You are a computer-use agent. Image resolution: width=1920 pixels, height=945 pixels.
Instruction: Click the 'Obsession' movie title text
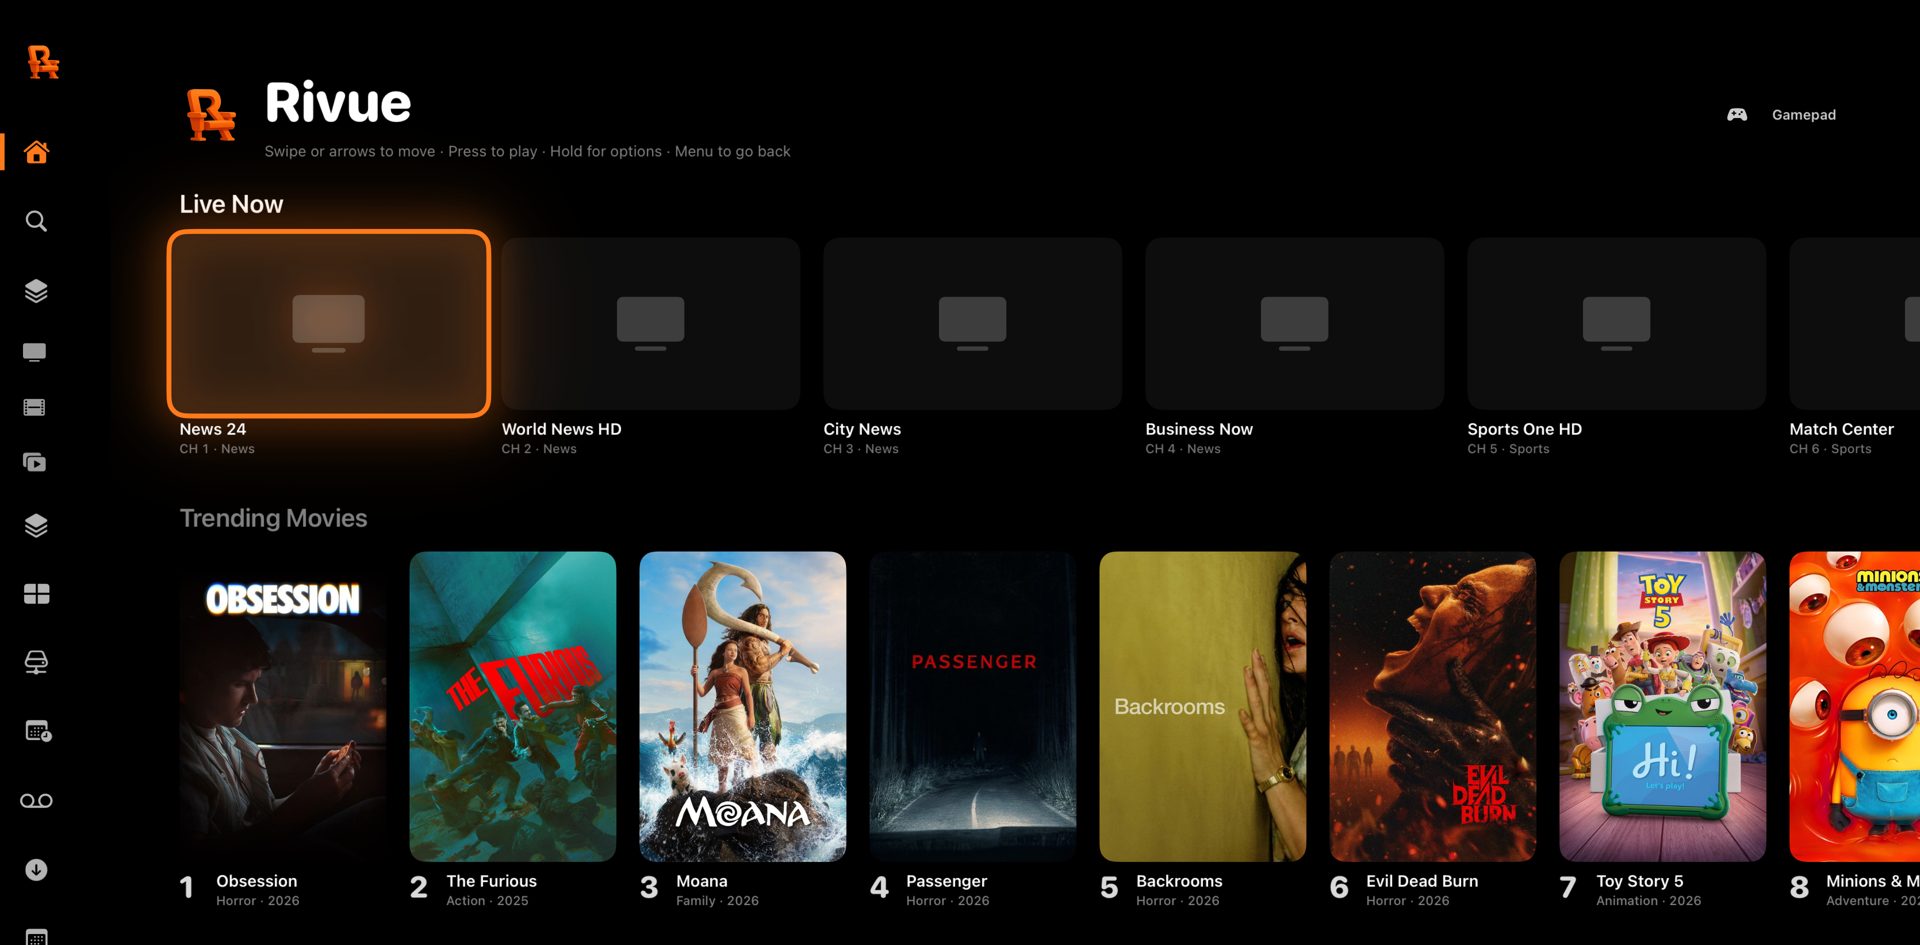click(x=257, y=881)
